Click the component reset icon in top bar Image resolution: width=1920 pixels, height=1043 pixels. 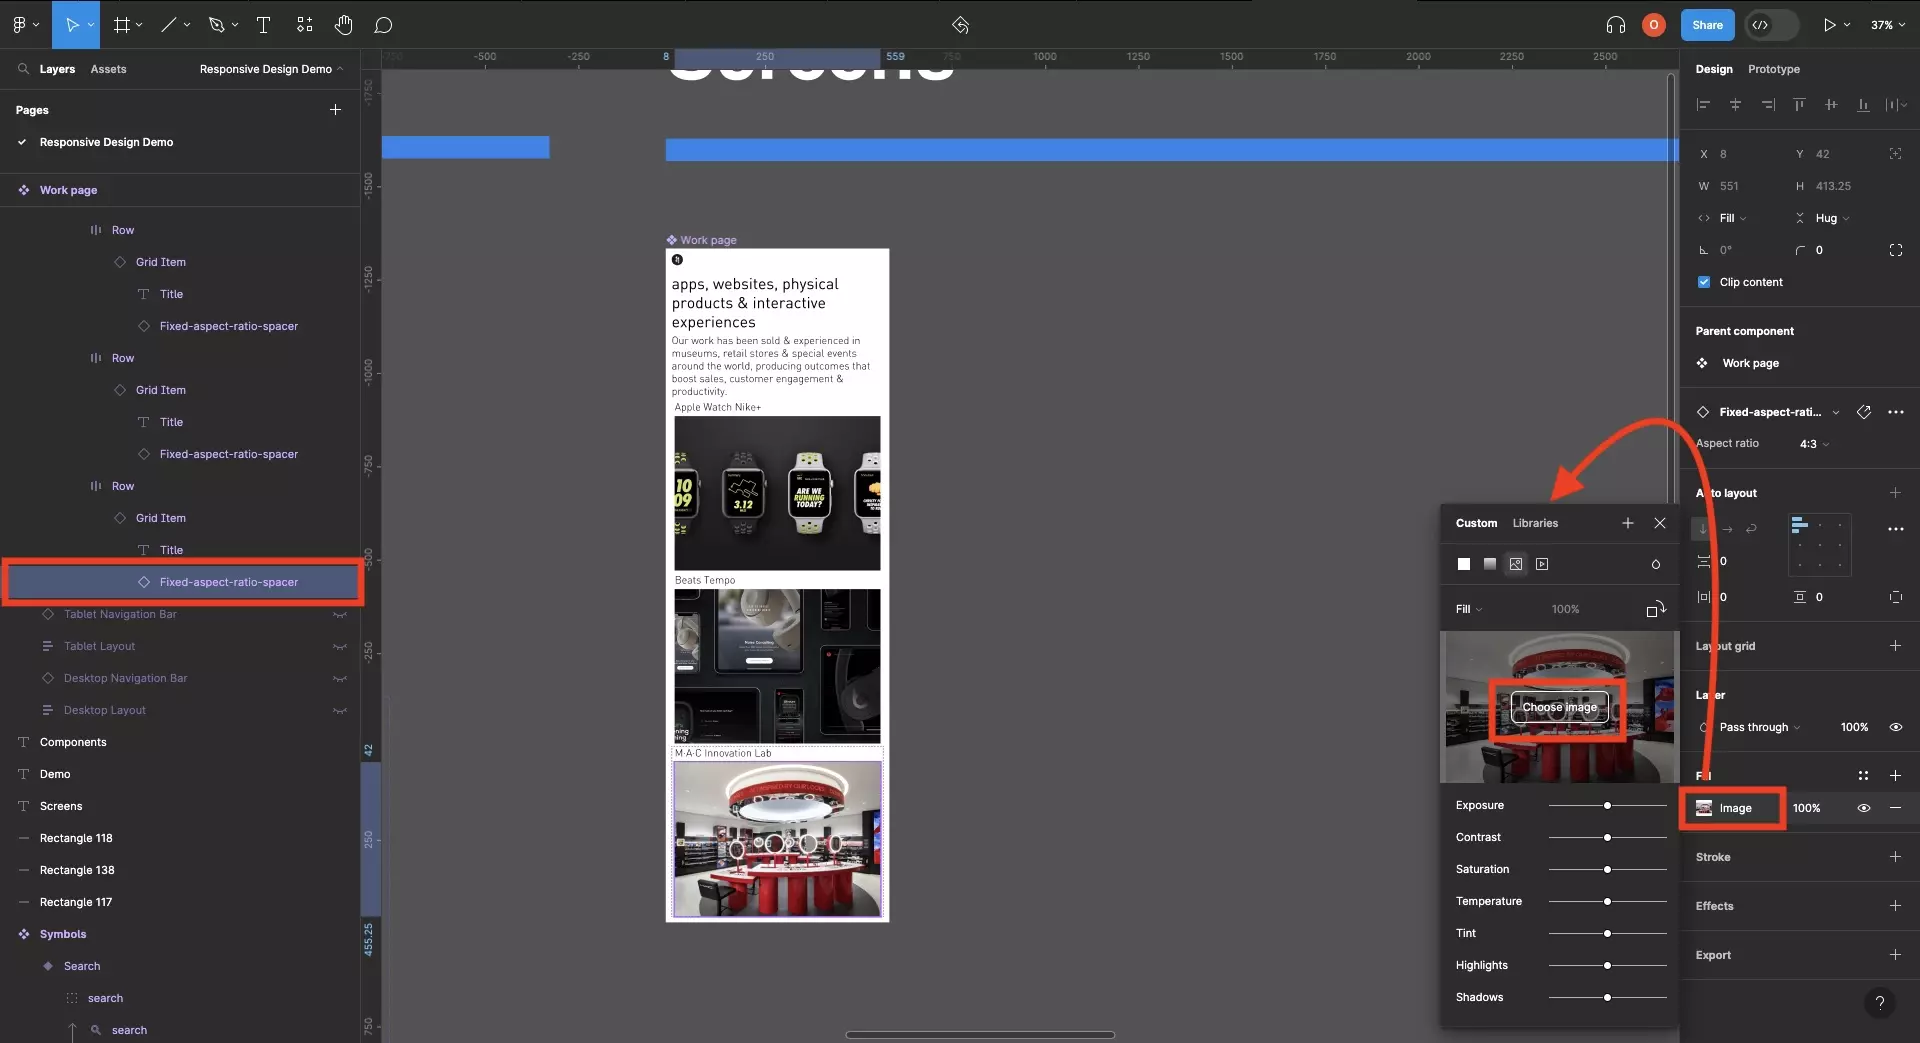coord(960,24)
